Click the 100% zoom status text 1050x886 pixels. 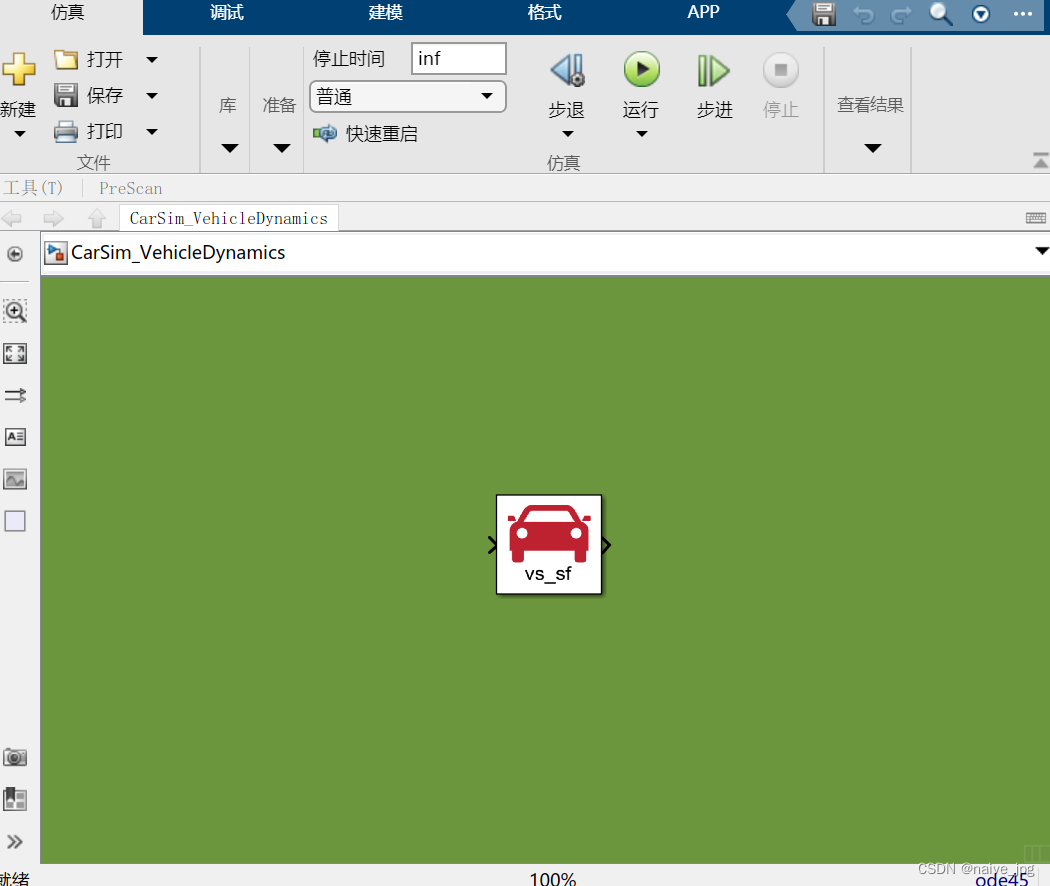pos(552,879)
